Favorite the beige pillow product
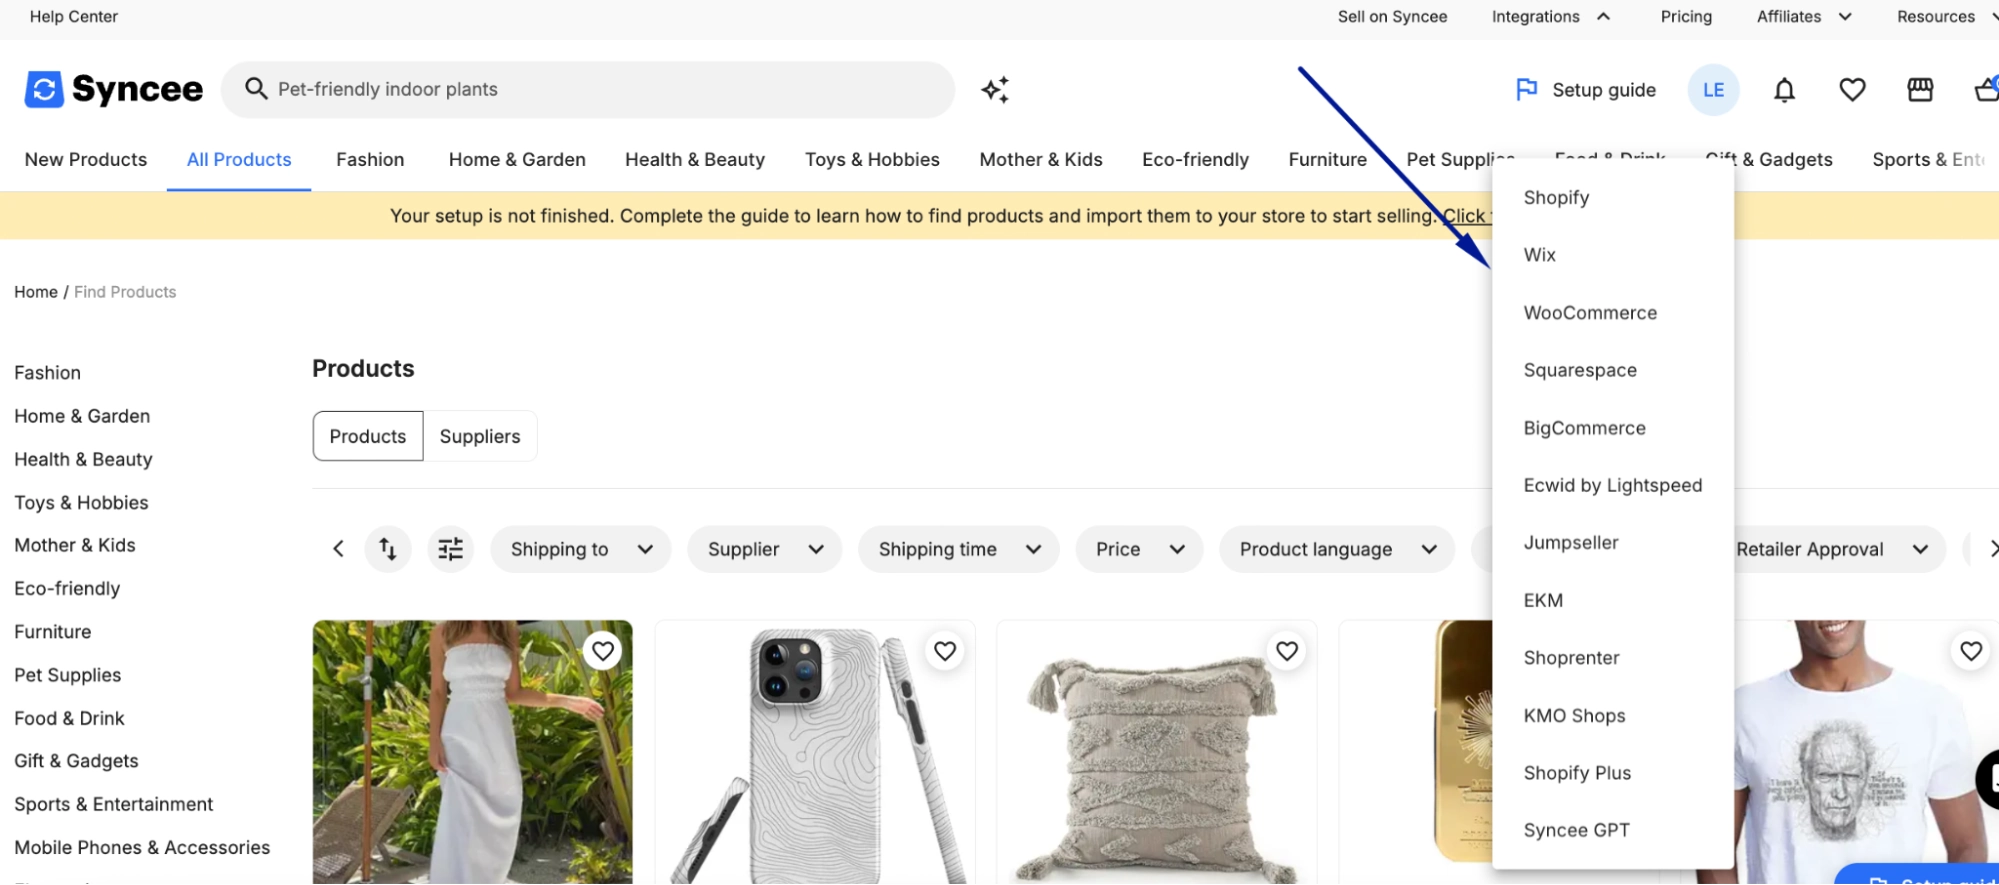This screenshot has height=885, width=1999. [x=1287, y=651]
